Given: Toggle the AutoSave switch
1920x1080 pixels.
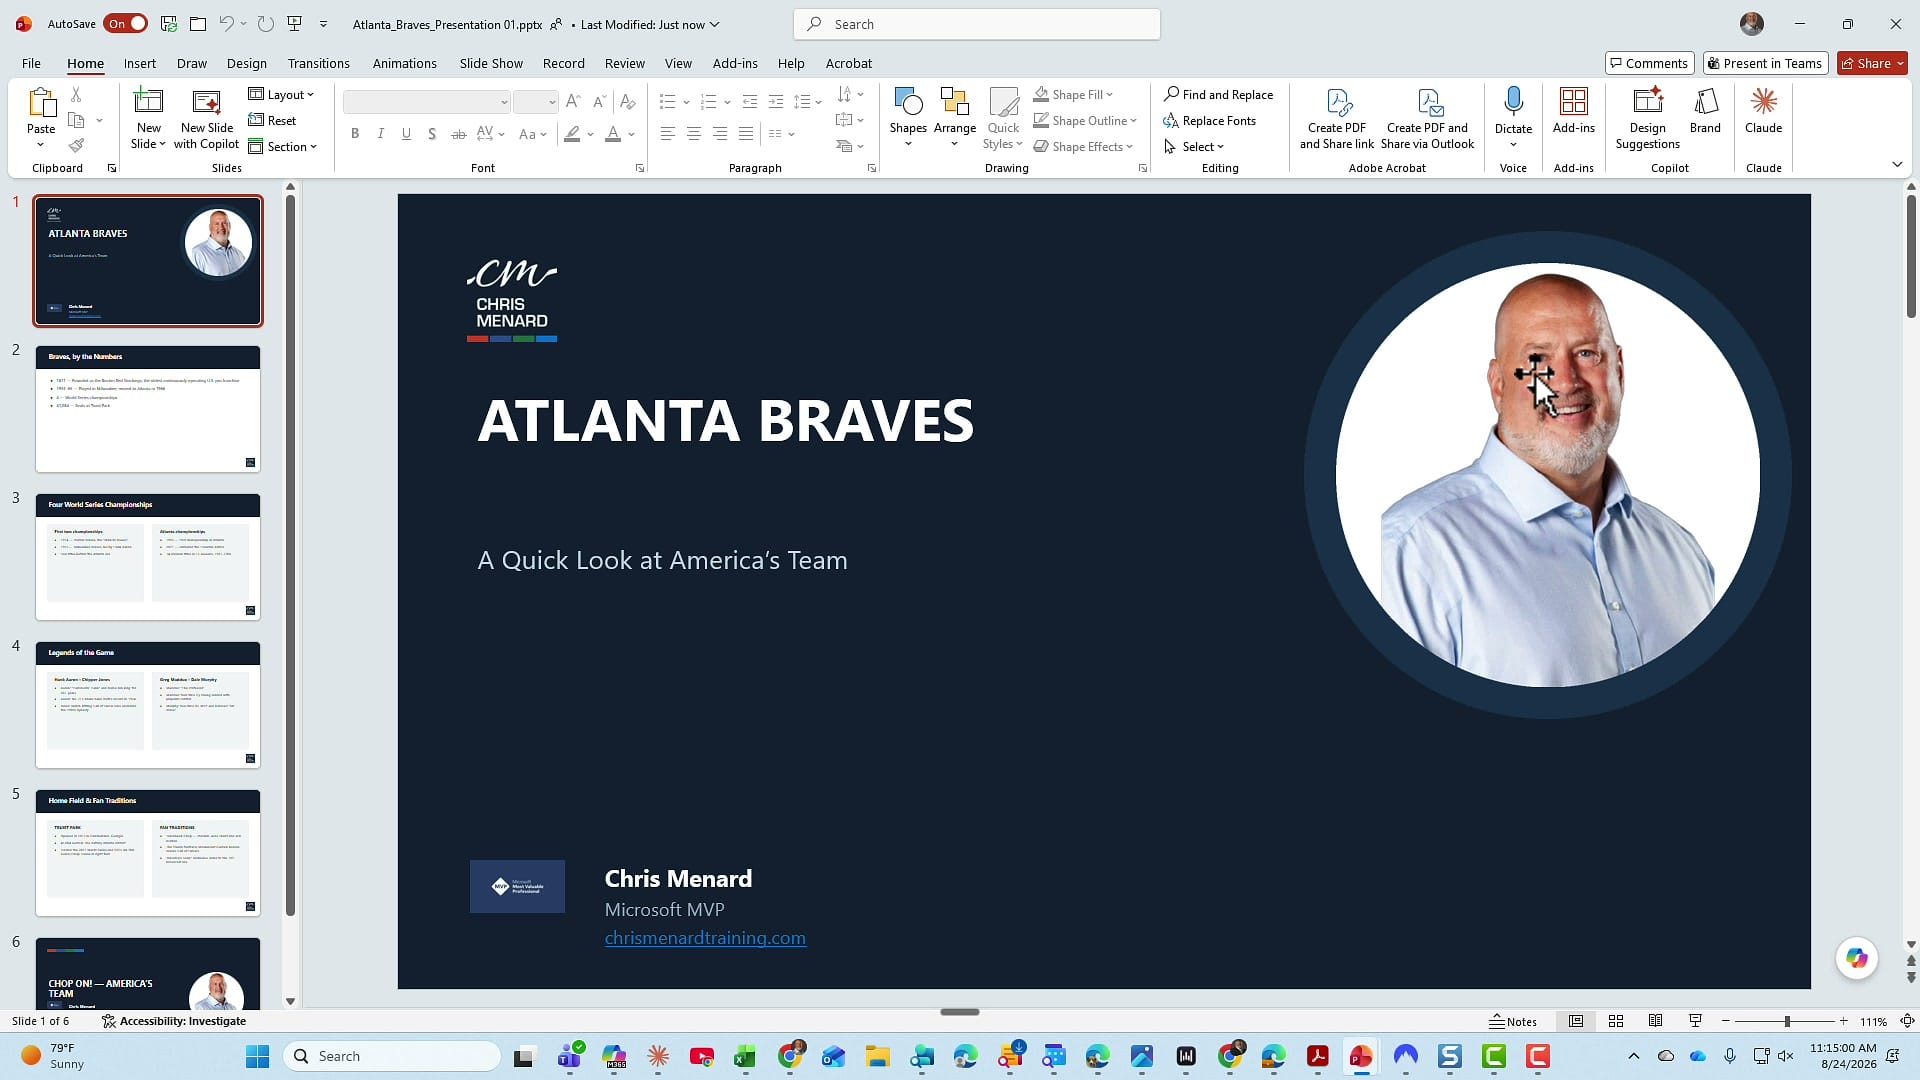Looking at the screenshot, I should (x=126, y=24).
